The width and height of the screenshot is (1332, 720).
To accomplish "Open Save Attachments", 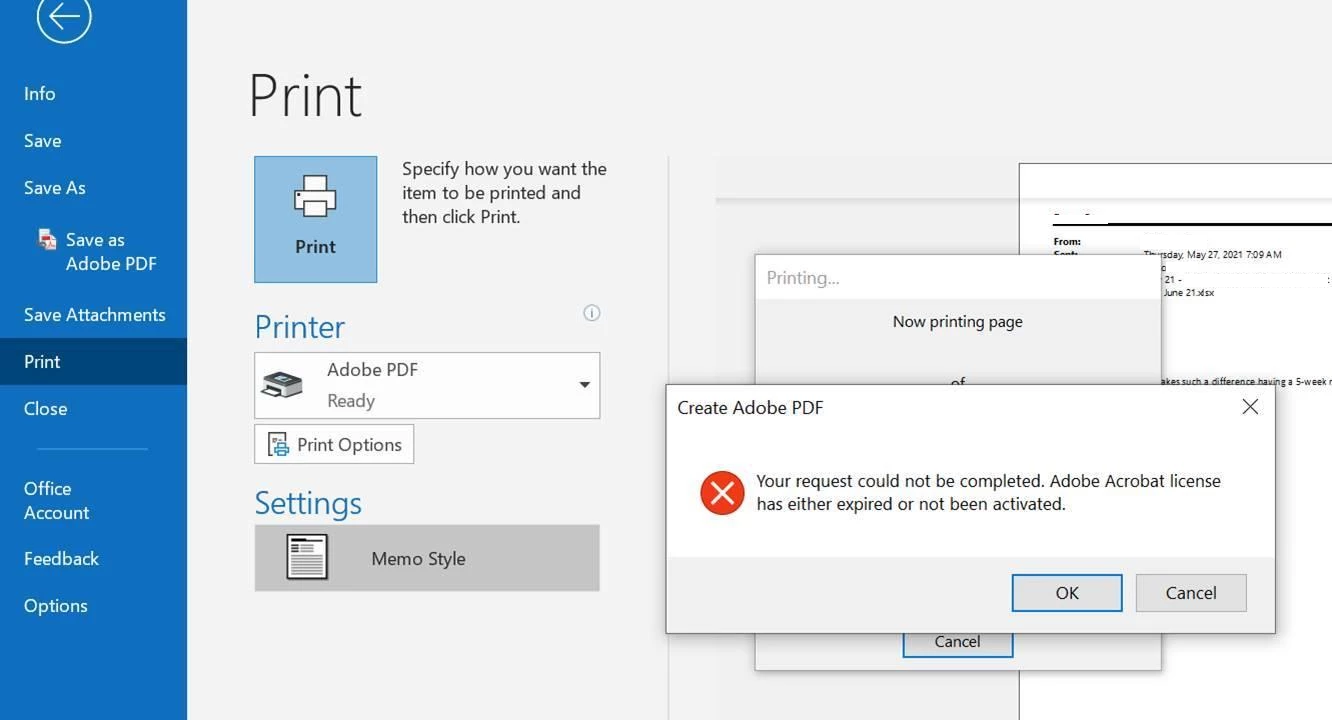I will tap(95, 315).
